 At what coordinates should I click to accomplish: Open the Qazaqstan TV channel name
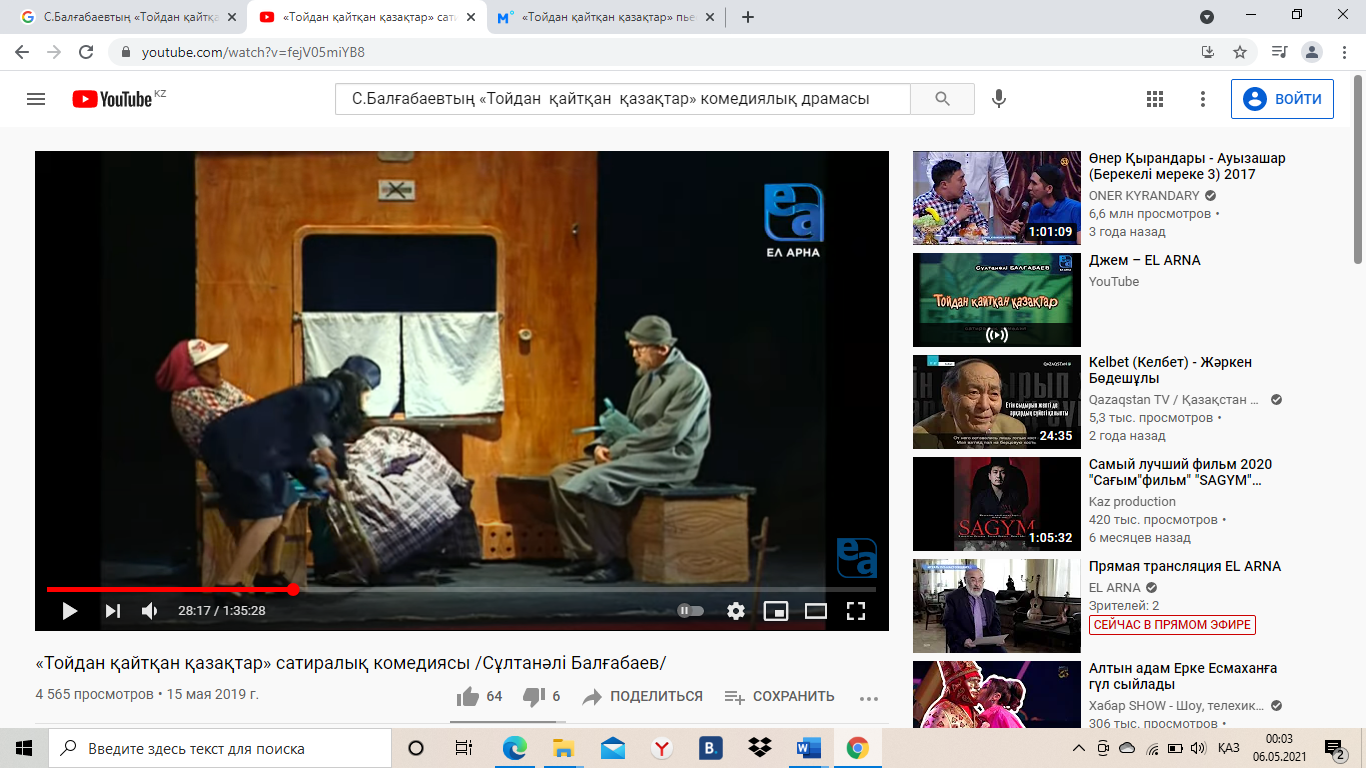pos(1175,399)
